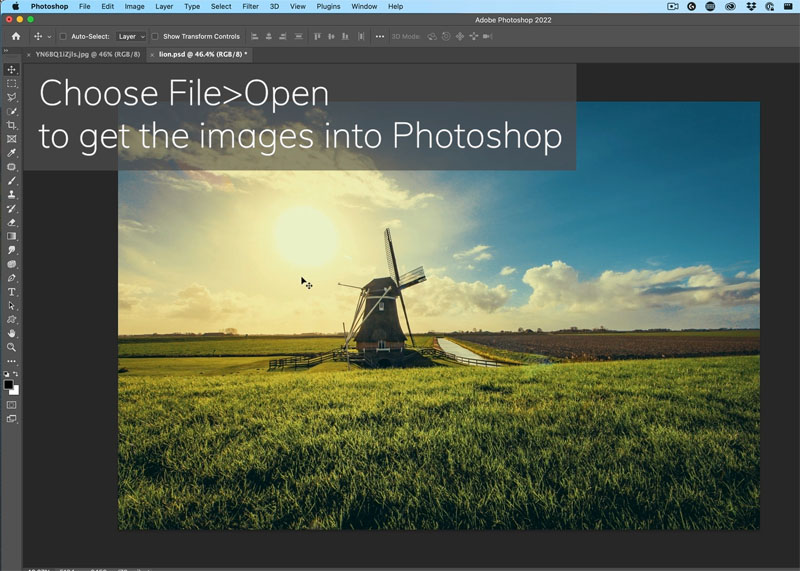
Task: Open Edit Toolbar three-dots in tools panel
Action: (11, 361)
